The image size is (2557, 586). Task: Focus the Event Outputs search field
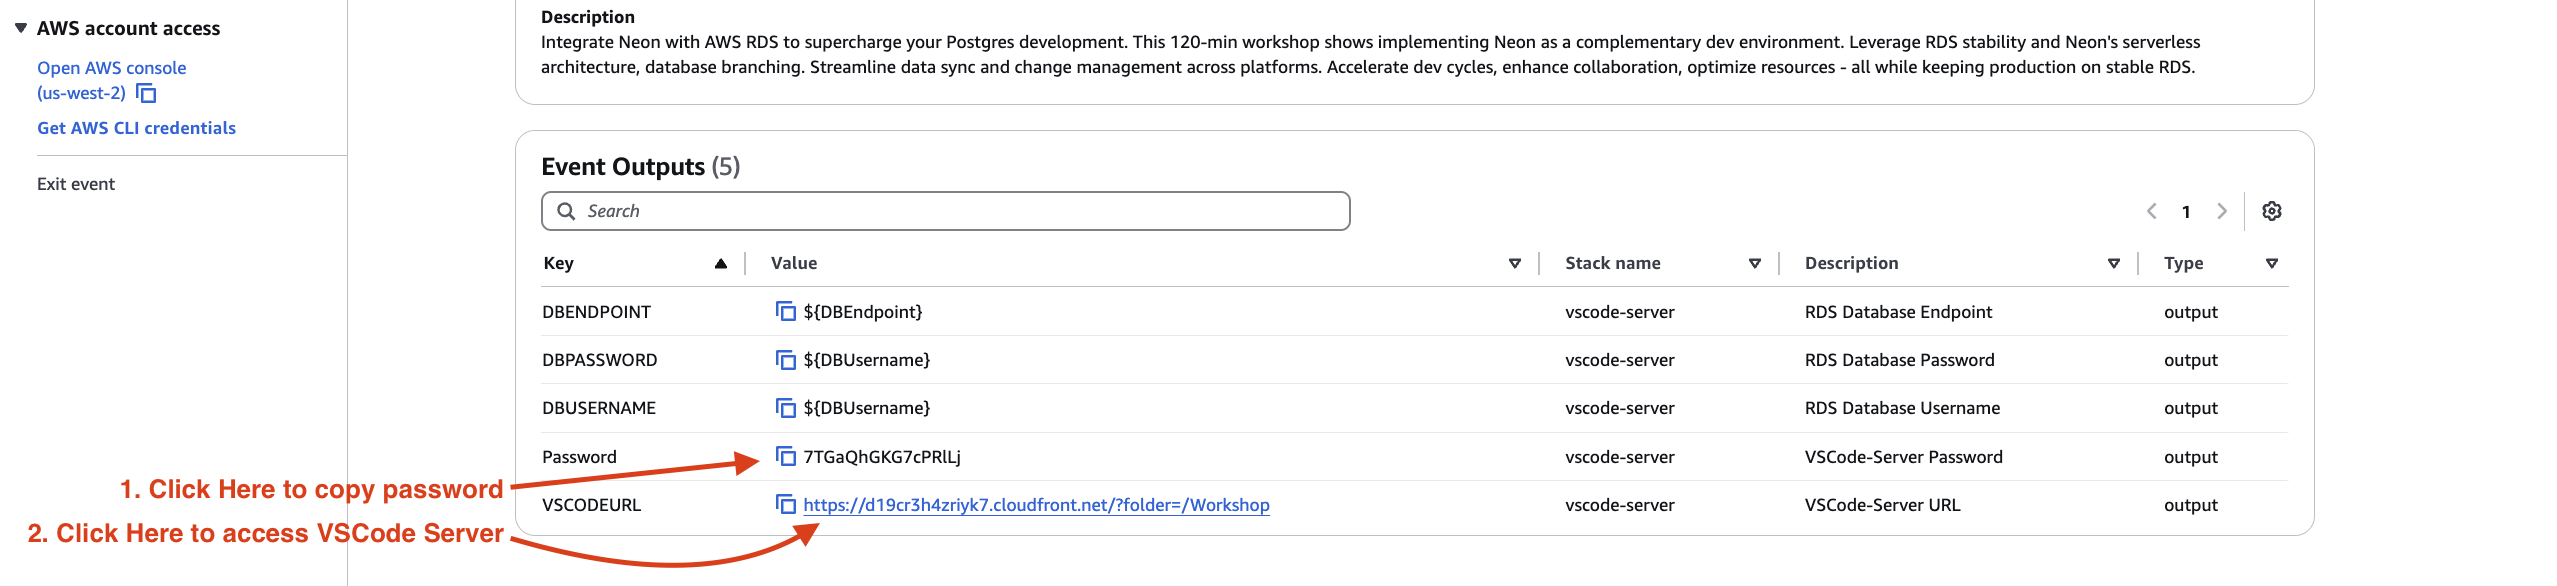[x=945, y=211]
